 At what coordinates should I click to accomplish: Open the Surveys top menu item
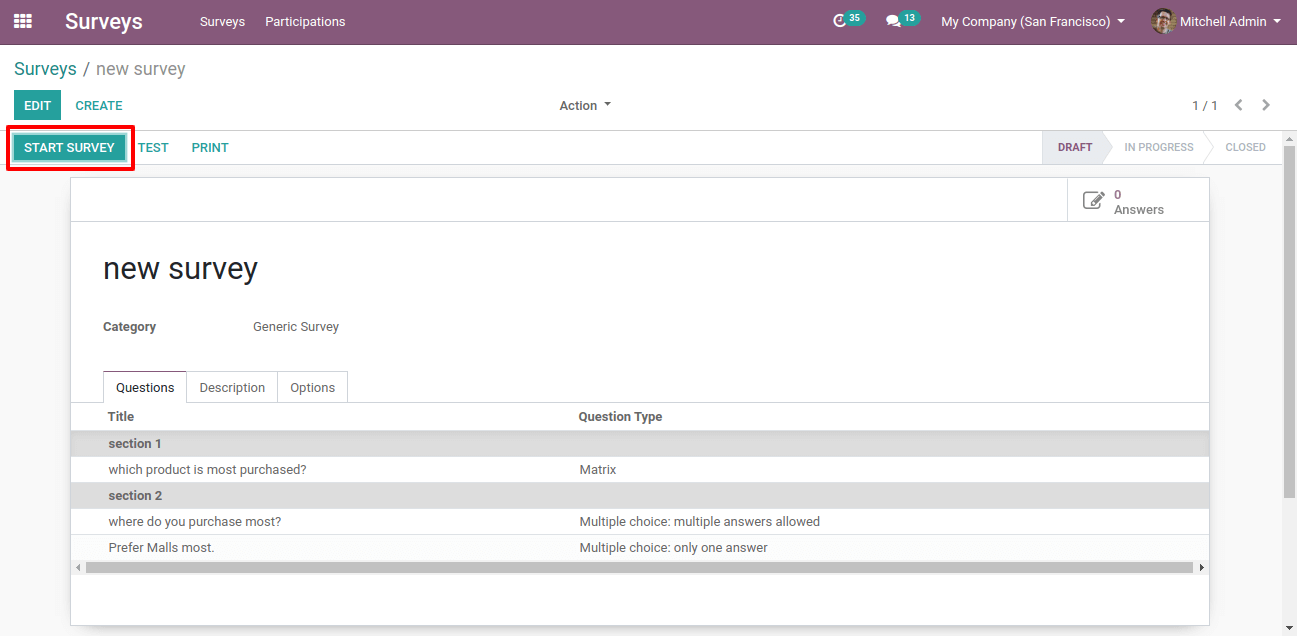point(222,21)
